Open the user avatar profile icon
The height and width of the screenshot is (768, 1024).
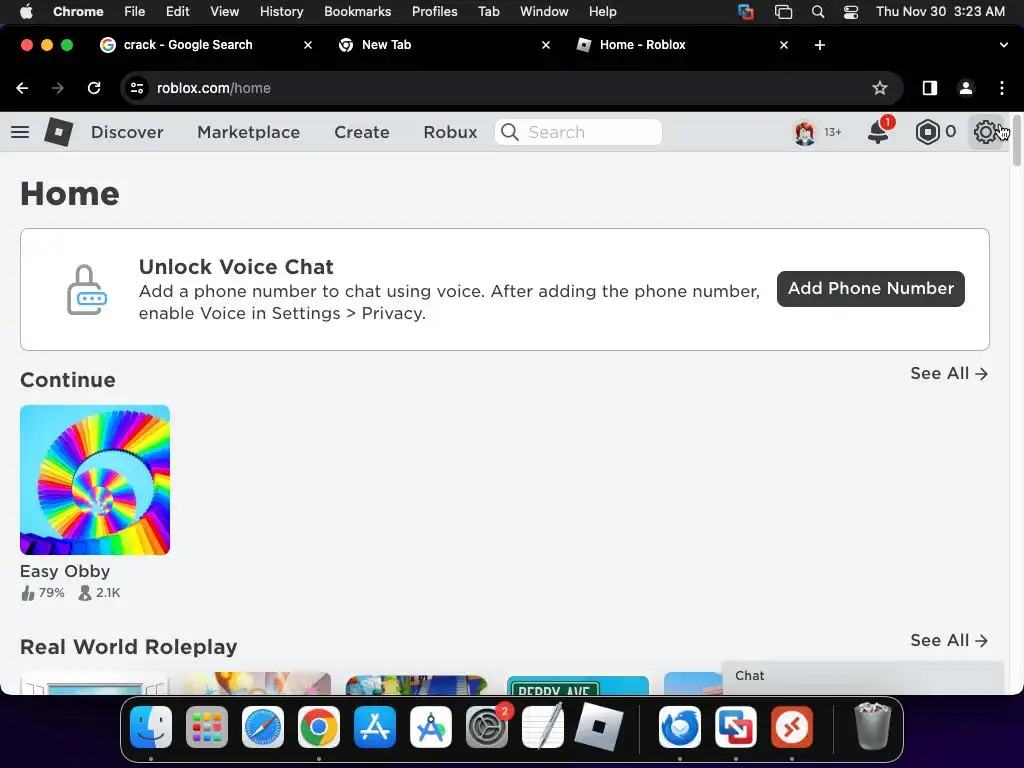click(x=805, y=133)
